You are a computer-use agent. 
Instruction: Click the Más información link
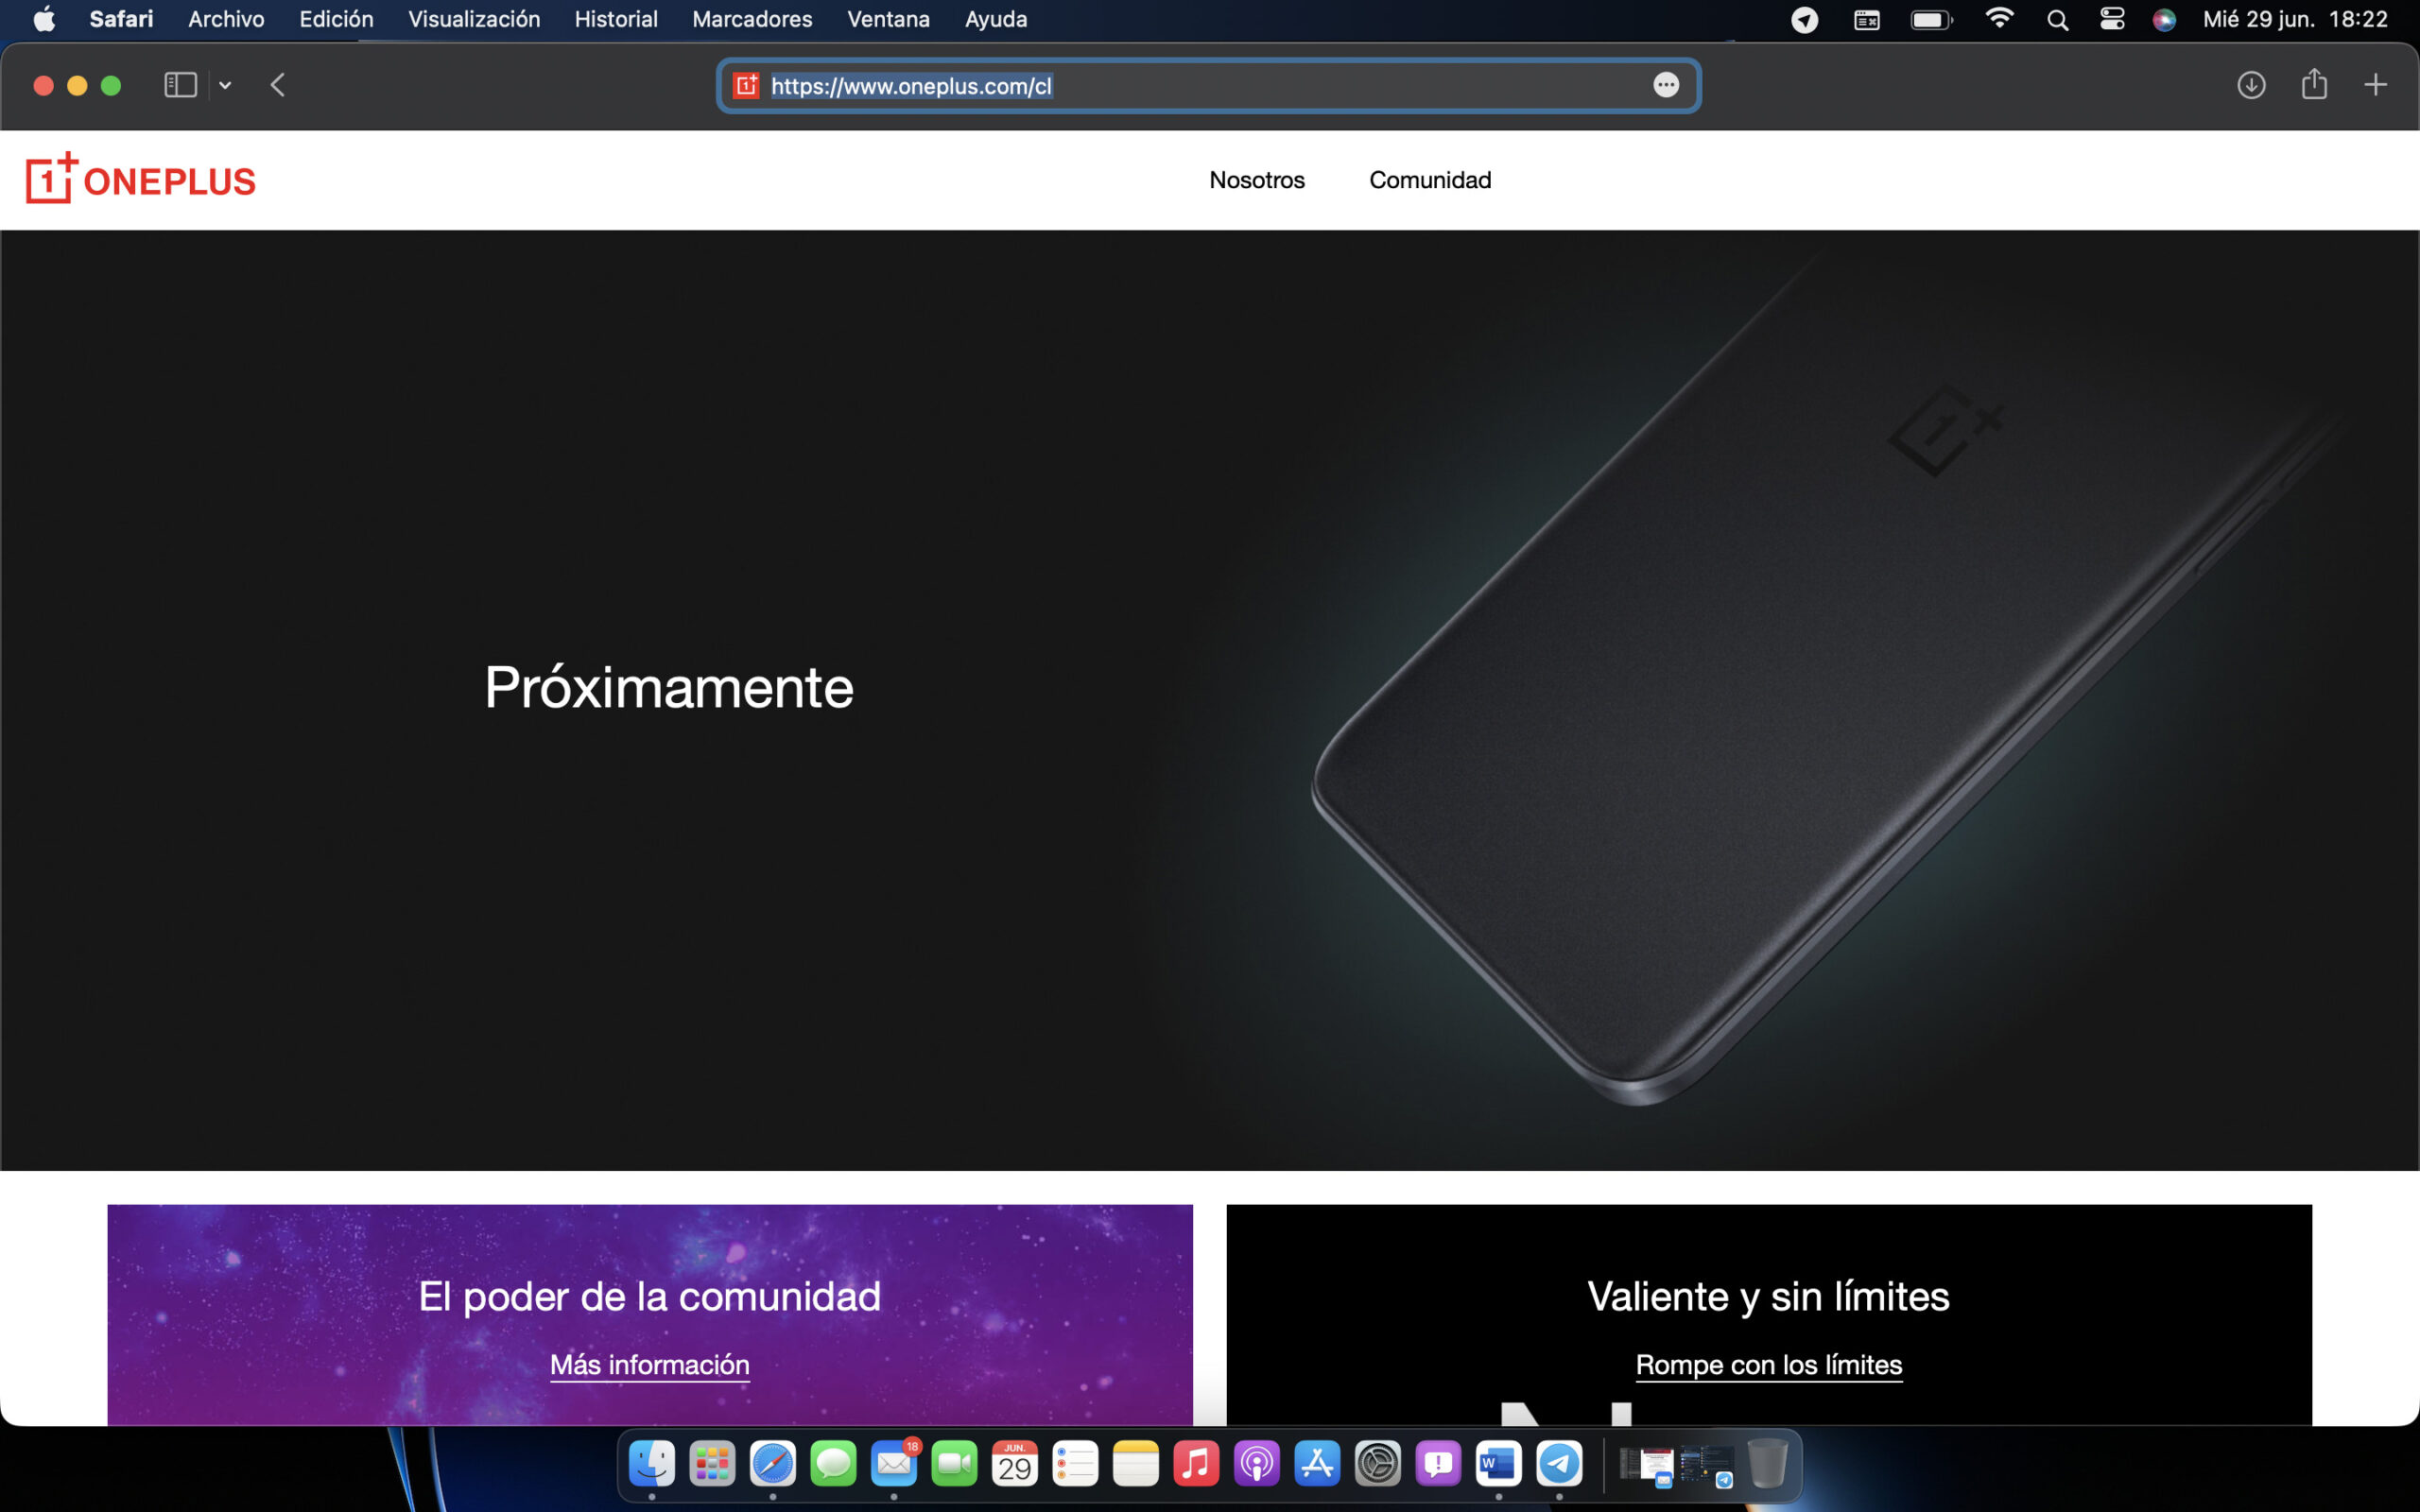[x=649, y=1364]
